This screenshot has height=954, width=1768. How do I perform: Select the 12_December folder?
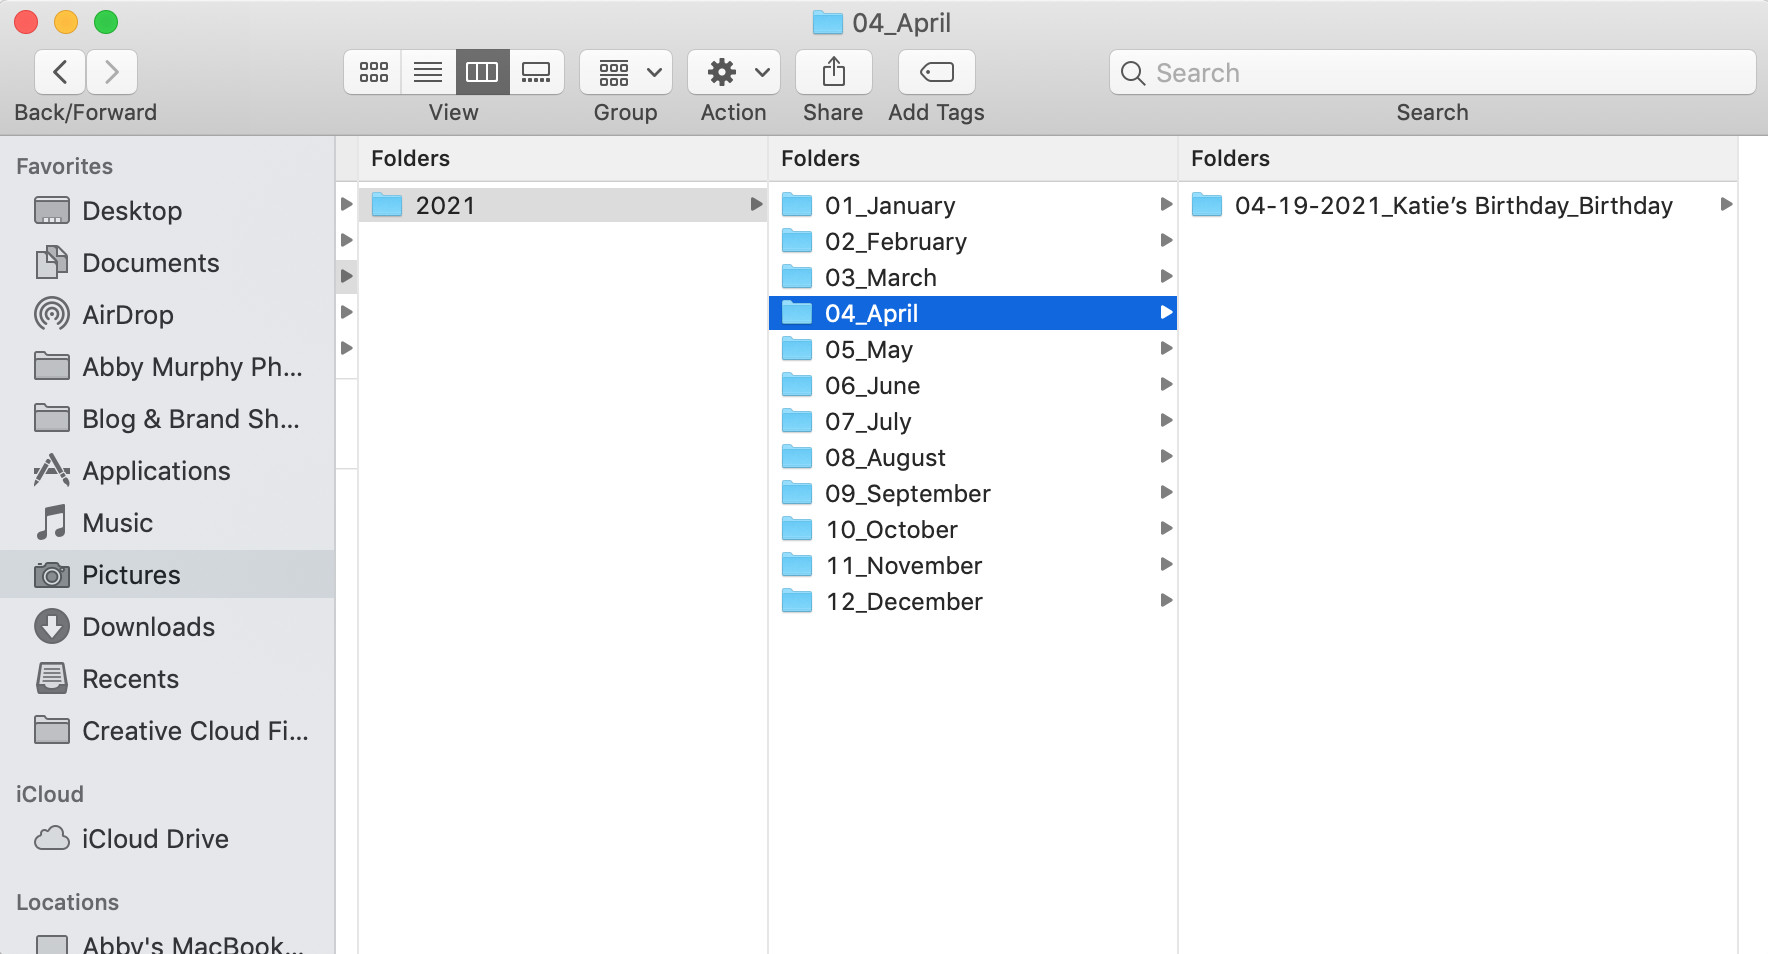[973, 601]
